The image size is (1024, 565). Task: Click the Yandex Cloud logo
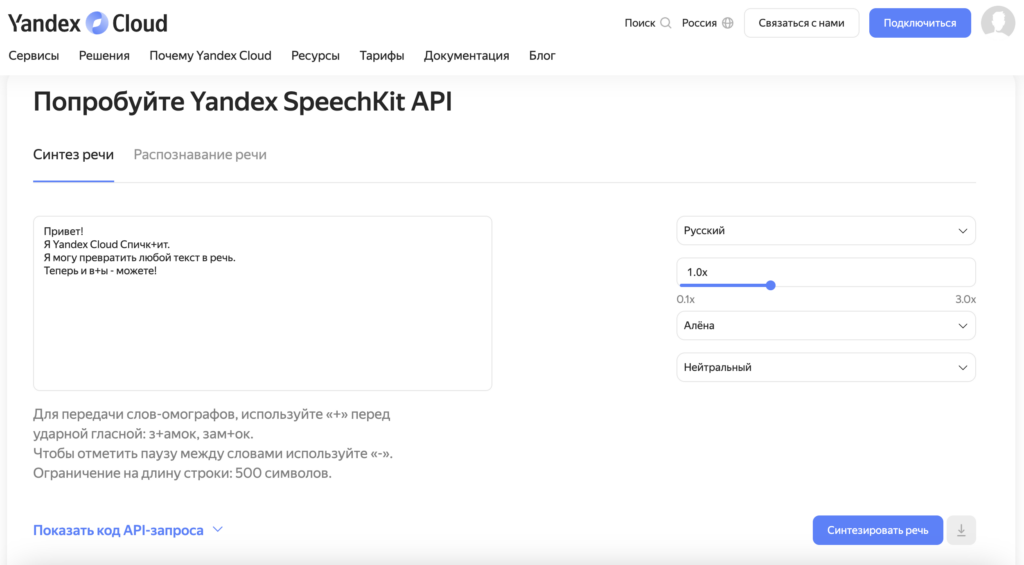[x=88, y=23]
